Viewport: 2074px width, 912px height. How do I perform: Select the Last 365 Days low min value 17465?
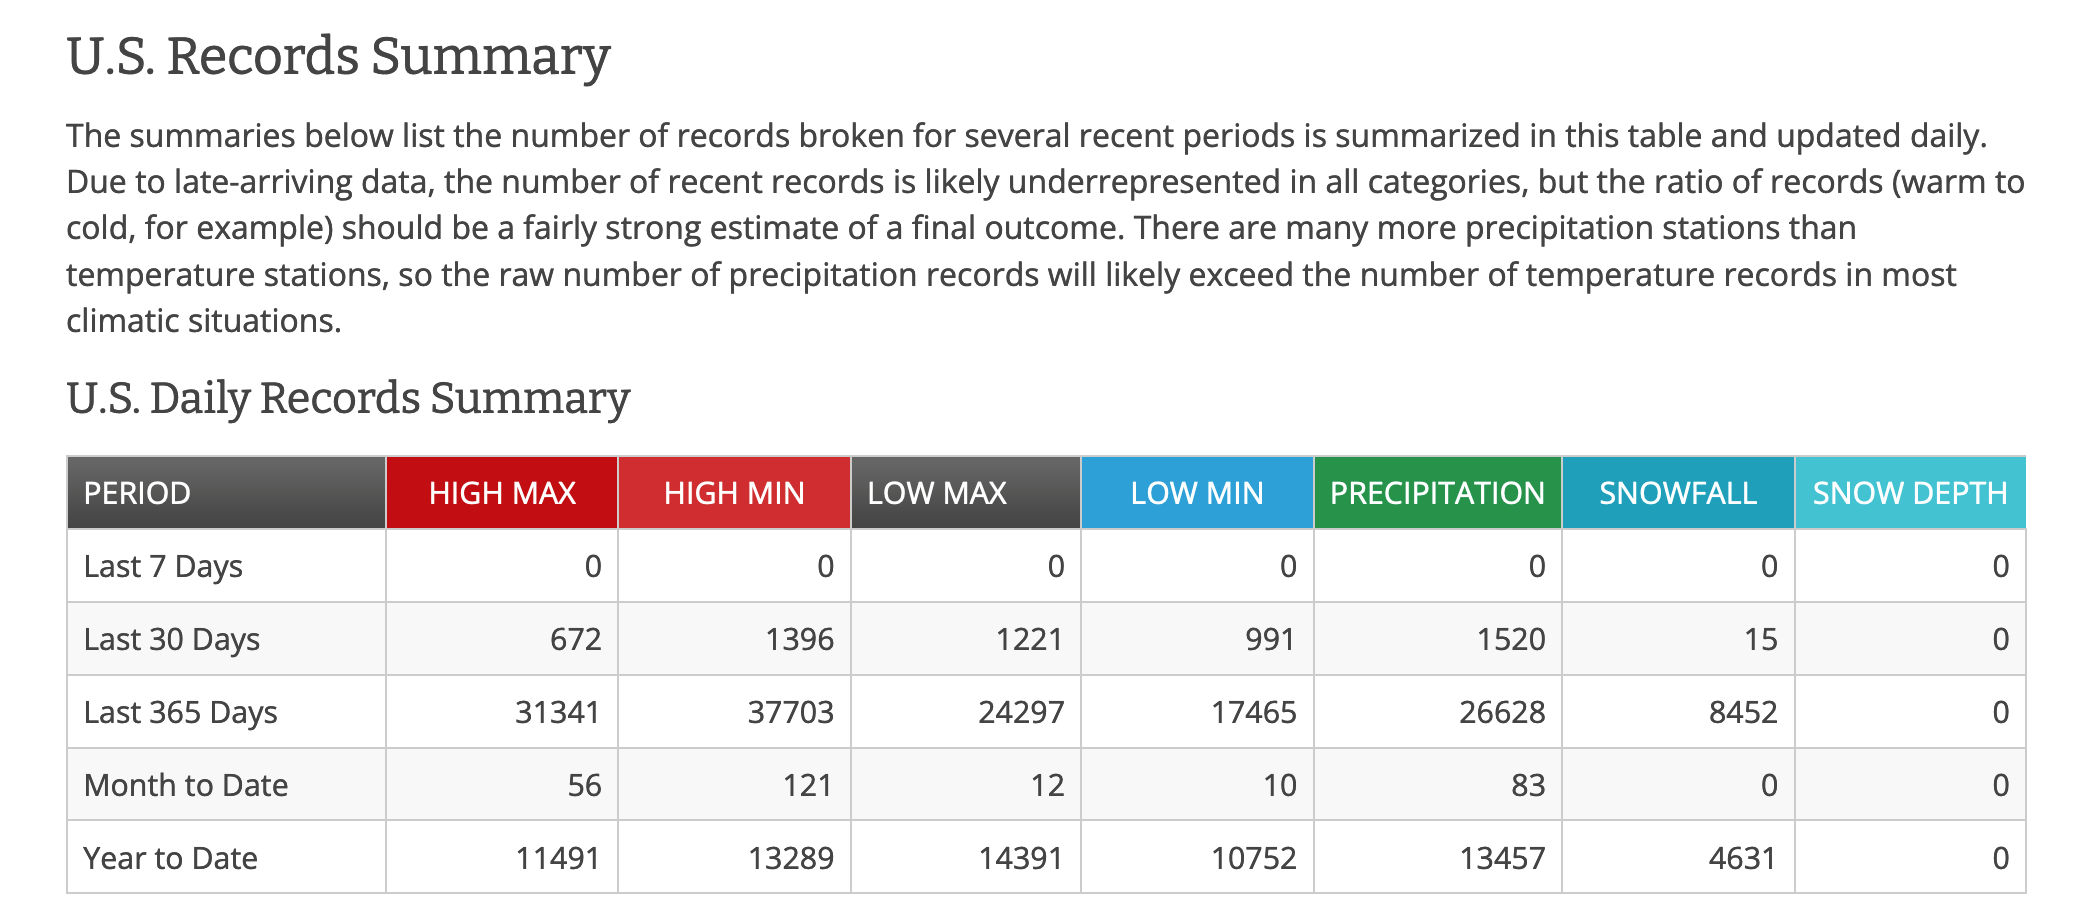point(1254,712)
